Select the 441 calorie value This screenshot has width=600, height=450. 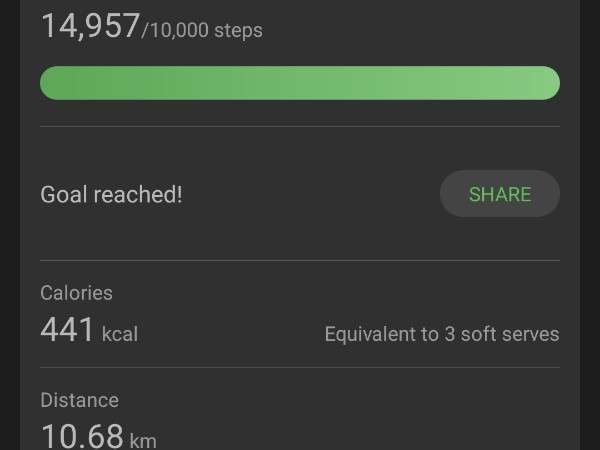pos(67,329)
